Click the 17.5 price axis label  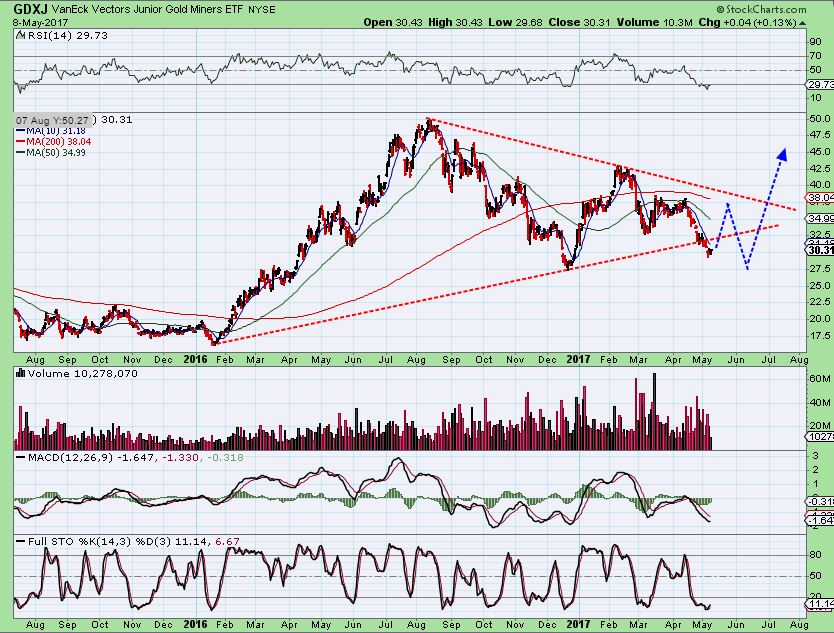tap(819, 335)
